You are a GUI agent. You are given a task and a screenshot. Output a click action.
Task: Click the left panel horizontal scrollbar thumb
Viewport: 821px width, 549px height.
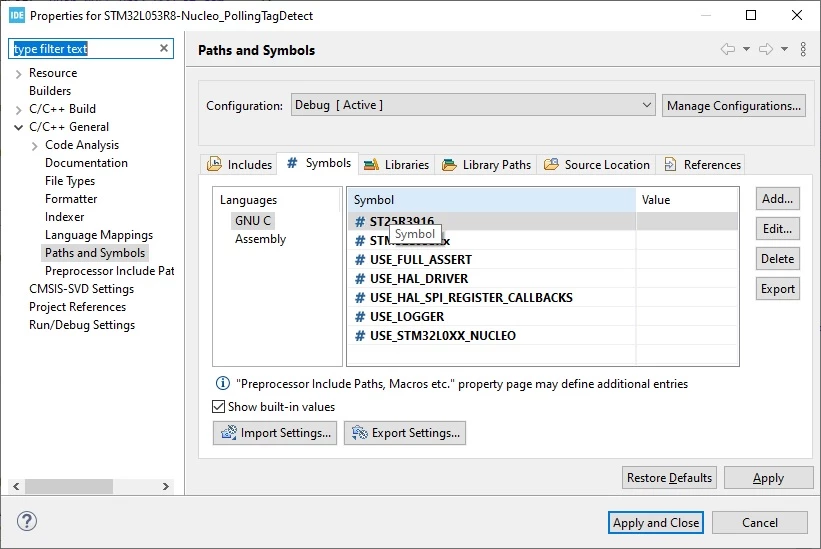[x=69, y=486]
